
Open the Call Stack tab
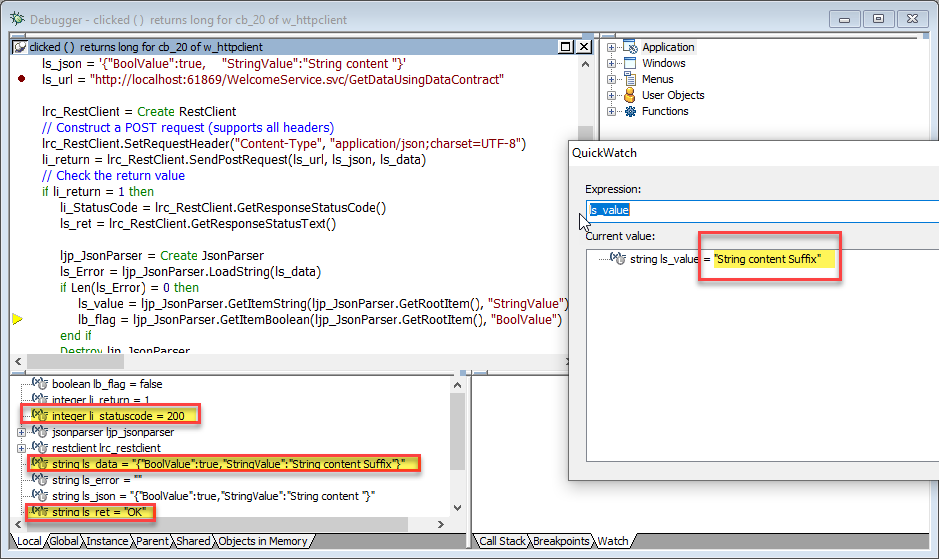(x=502, y=541)
